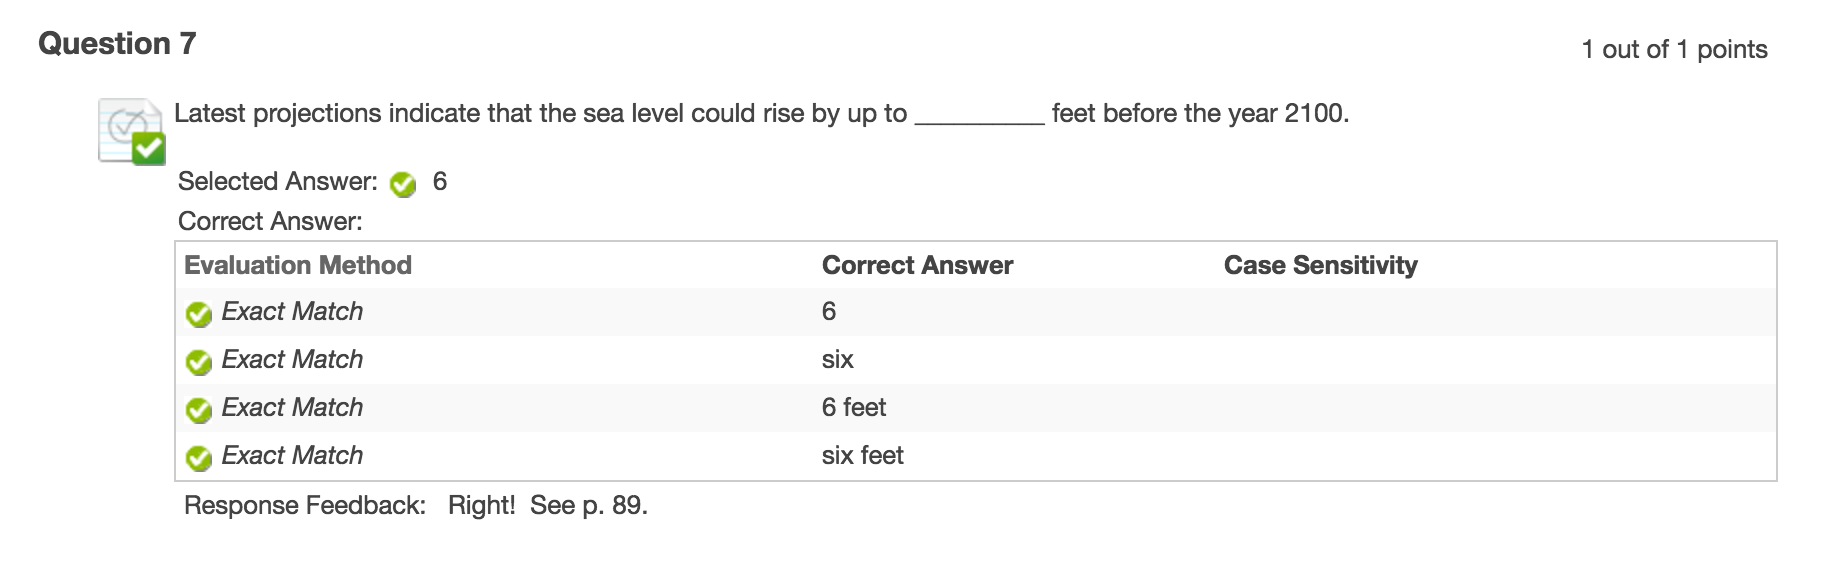Click green check beside Selected Answer
Screen dimensions: 1830x576
tap(403, 184)
